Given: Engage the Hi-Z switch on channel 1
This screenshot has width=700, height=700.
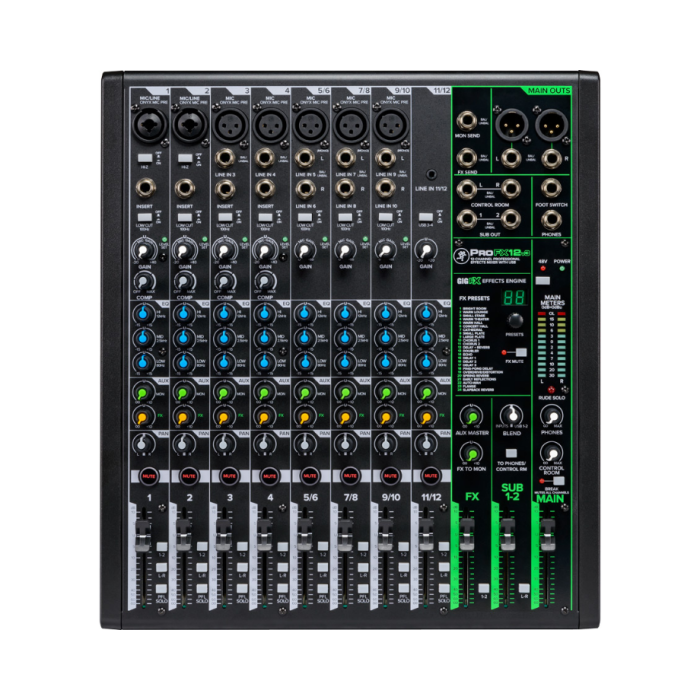Looking at the screenshot, I should [145, 158].
